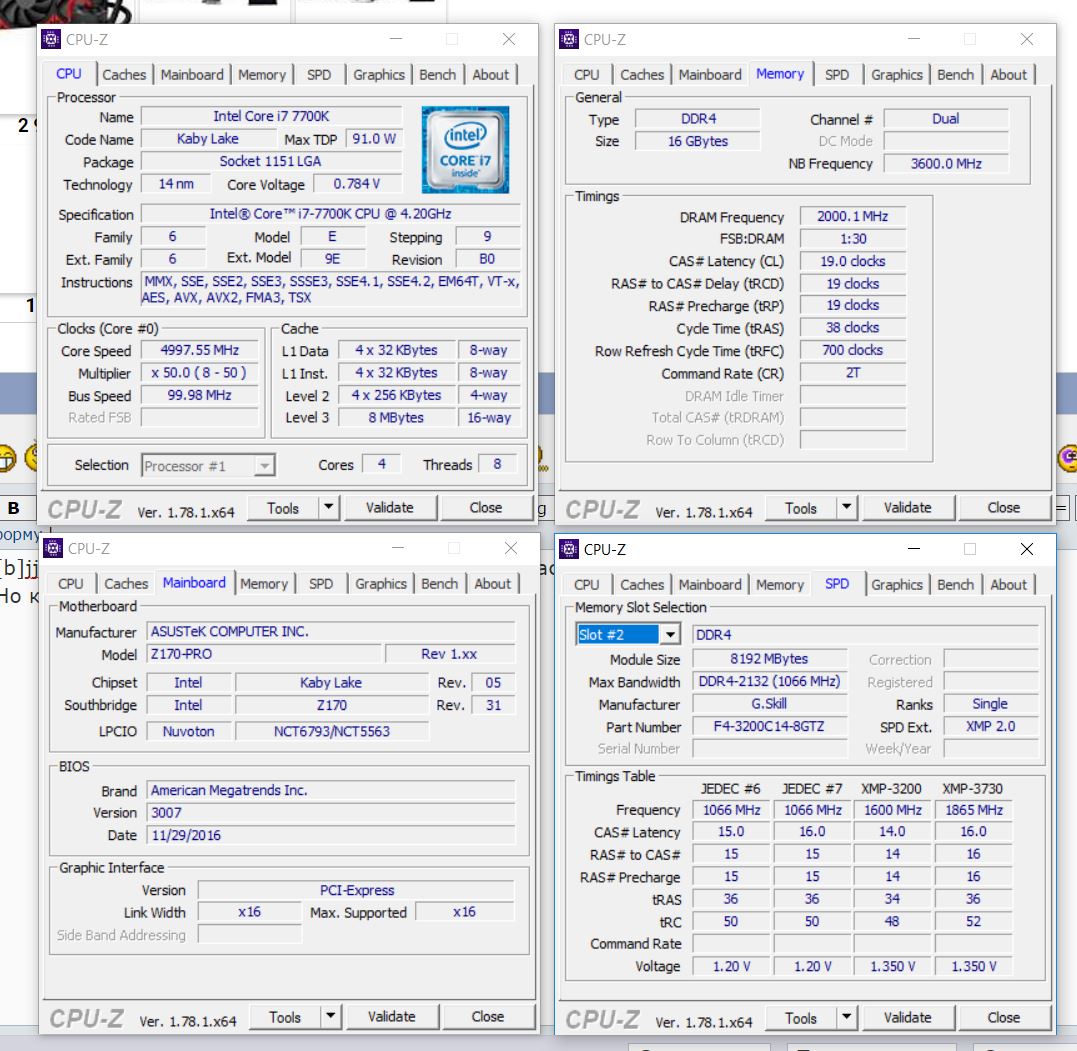Click G.Skill manufacturer field
This screenshot has width=1077, height=1051.
769,703
